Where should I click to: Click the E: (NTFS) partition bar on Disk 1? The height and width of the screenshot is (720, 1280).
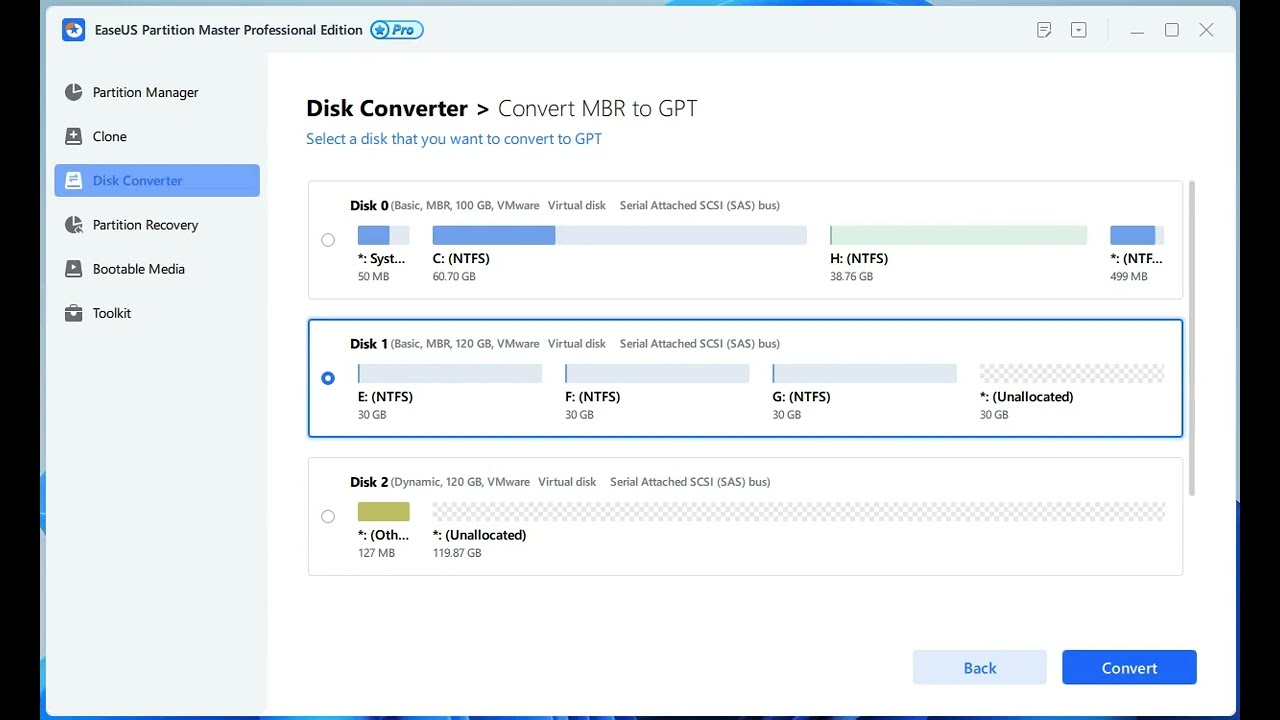pyautogui.click(x=450, y=373)
